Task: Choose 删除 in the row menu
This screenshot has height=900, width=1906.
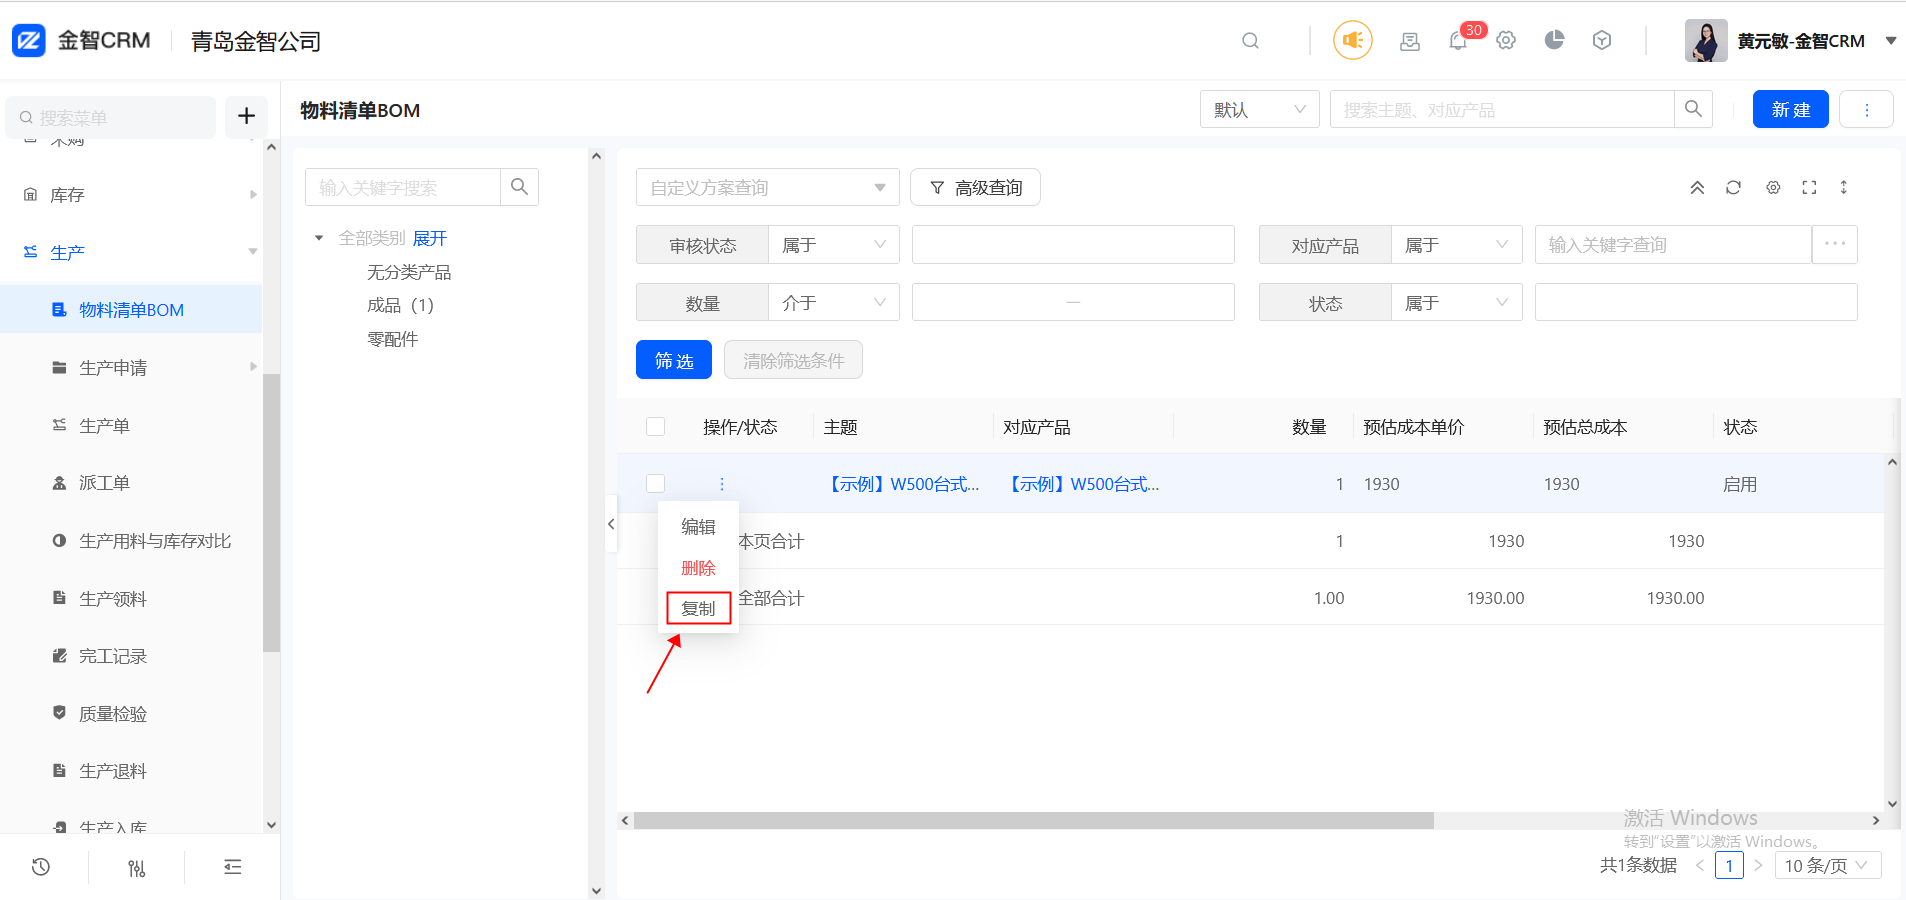Action: [698, 568]
